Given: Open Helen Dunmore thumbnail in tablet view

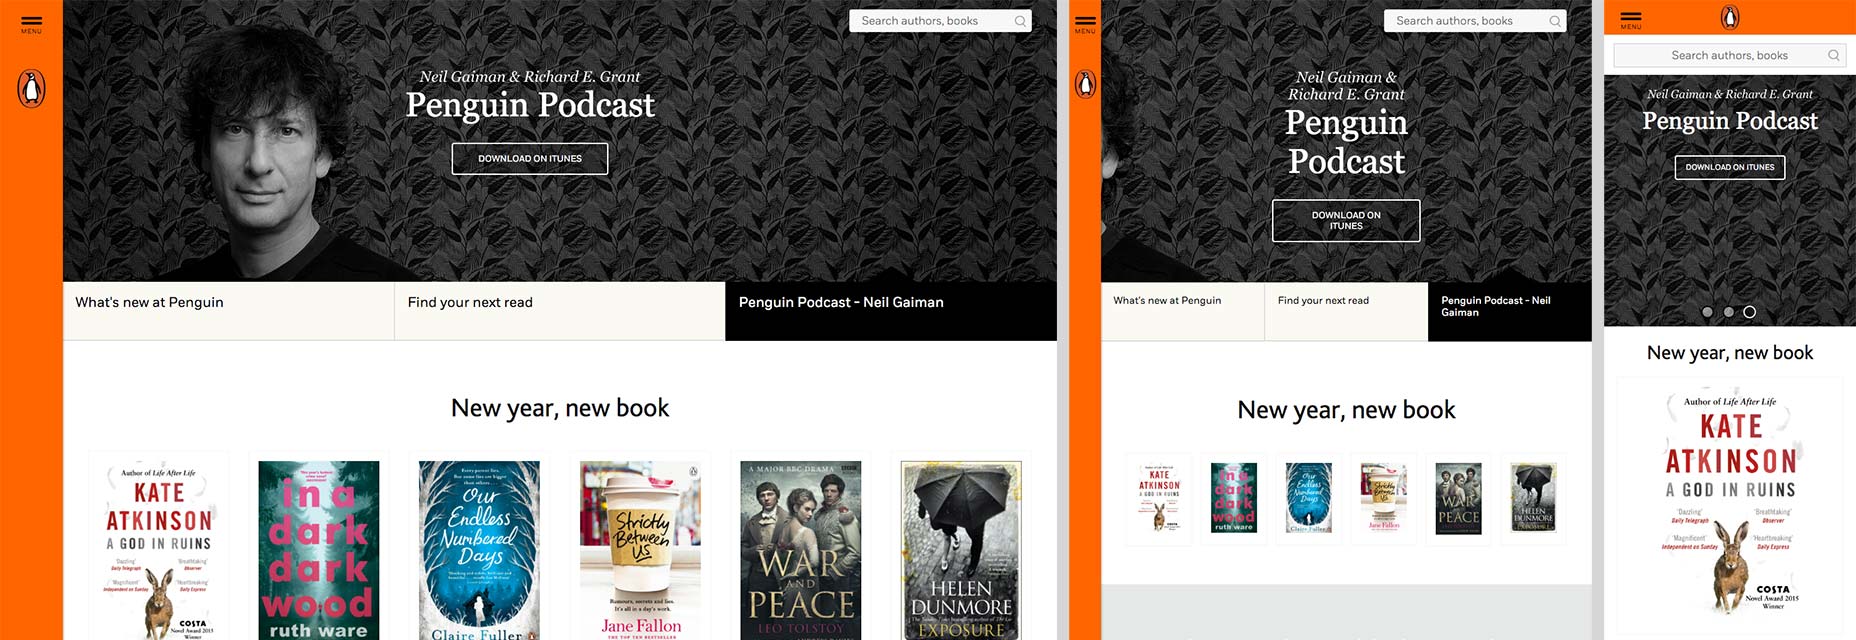Looking at the screenshot, I should (1533, 498).
